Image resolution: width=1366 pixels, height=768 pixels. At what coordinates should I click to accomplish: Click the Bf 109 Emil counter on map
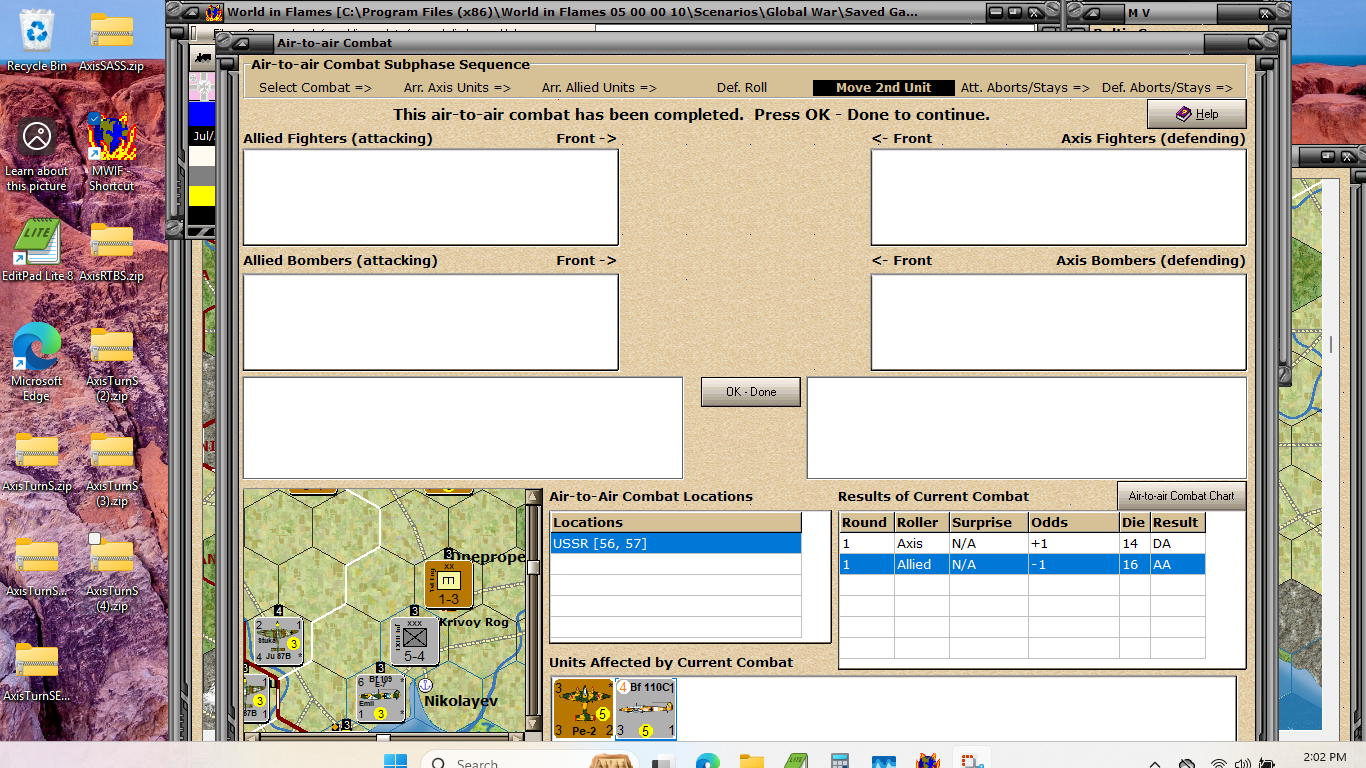[x=381, y=697]
